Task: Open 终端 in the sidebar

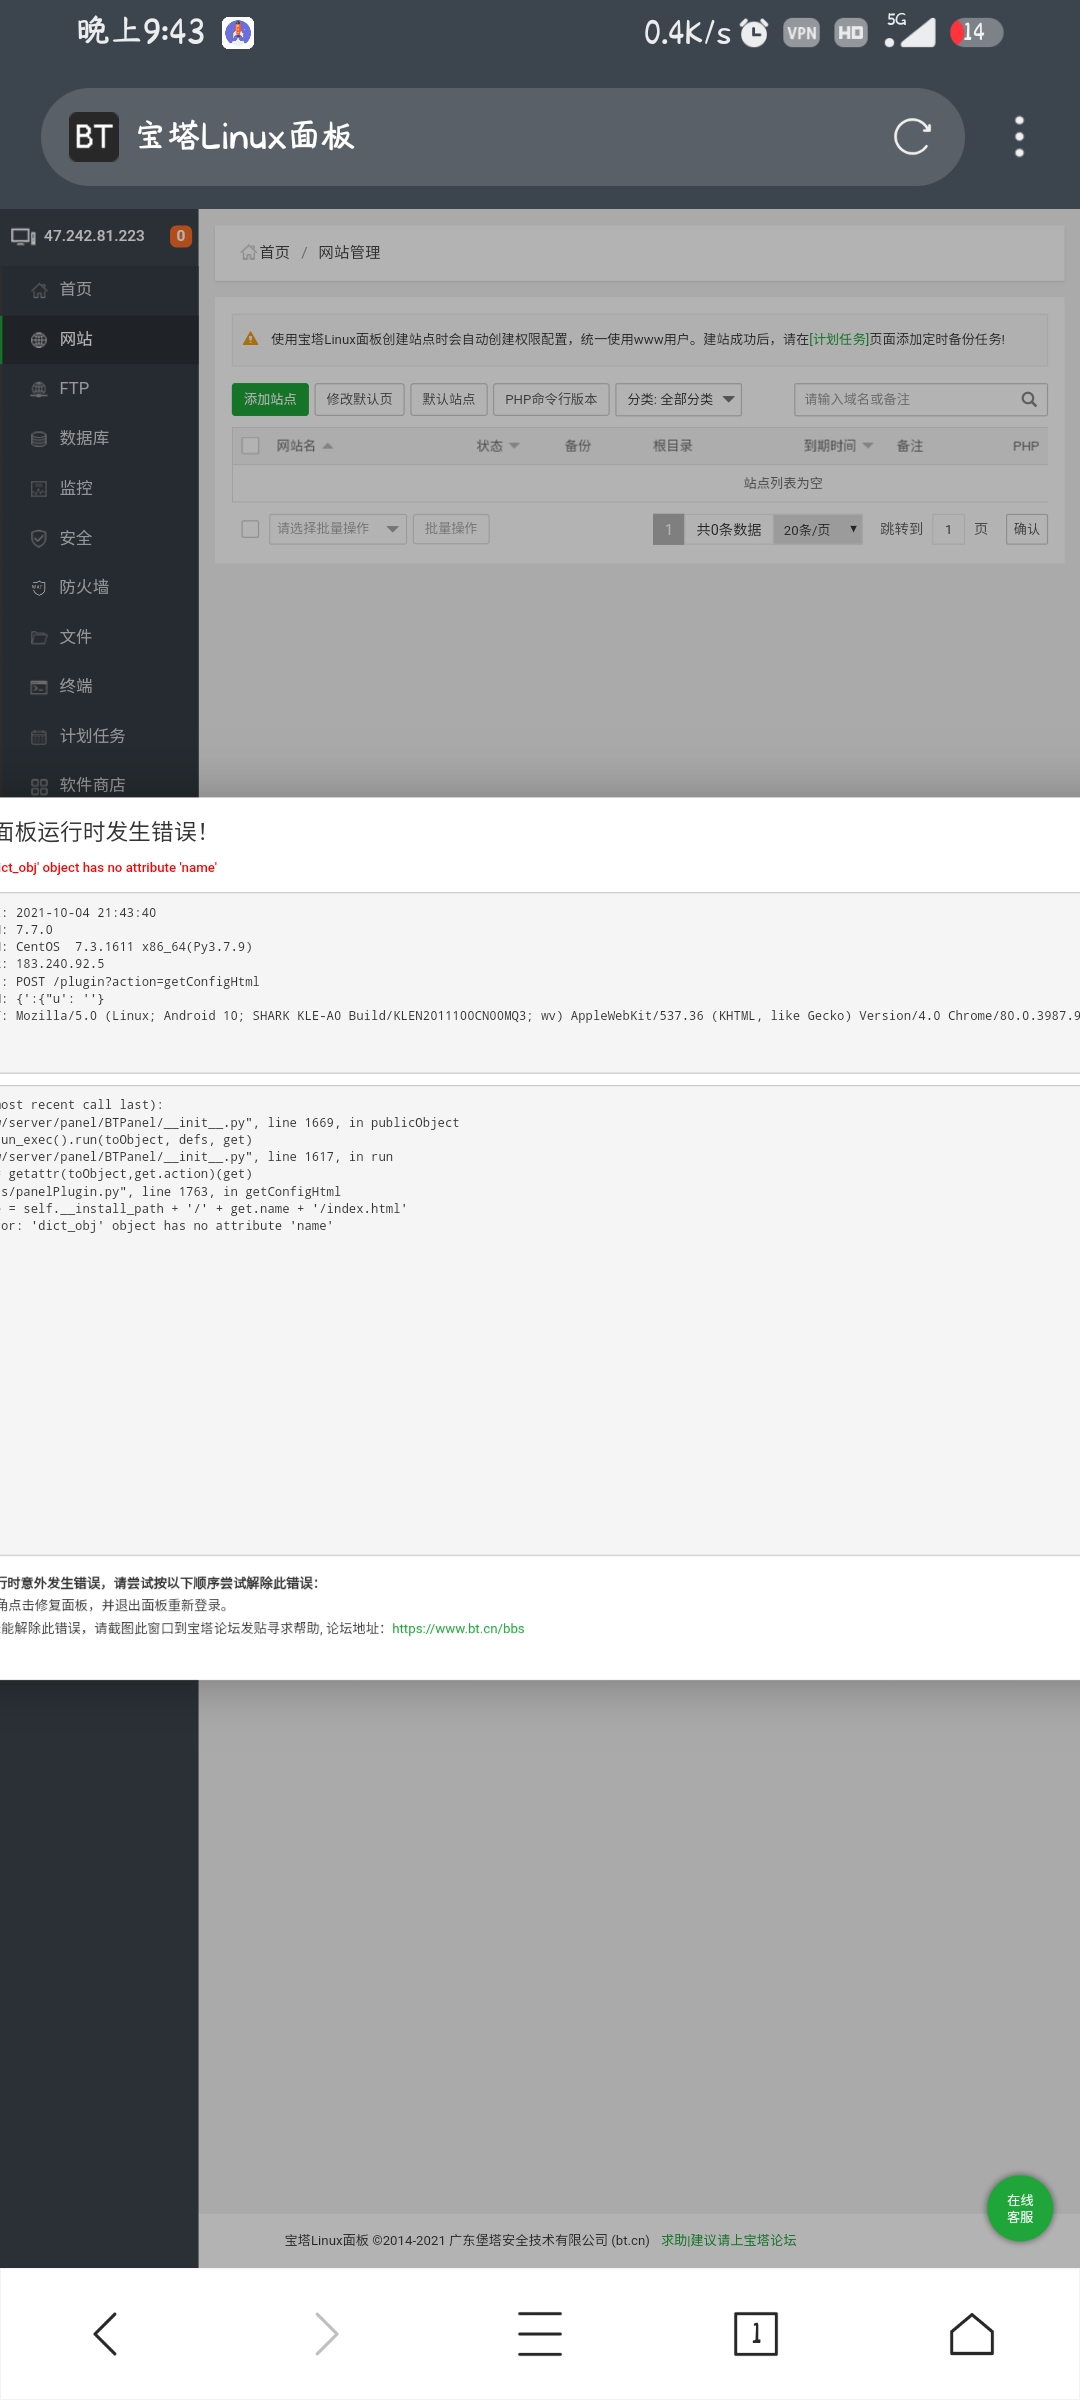Action: [99, 686]
